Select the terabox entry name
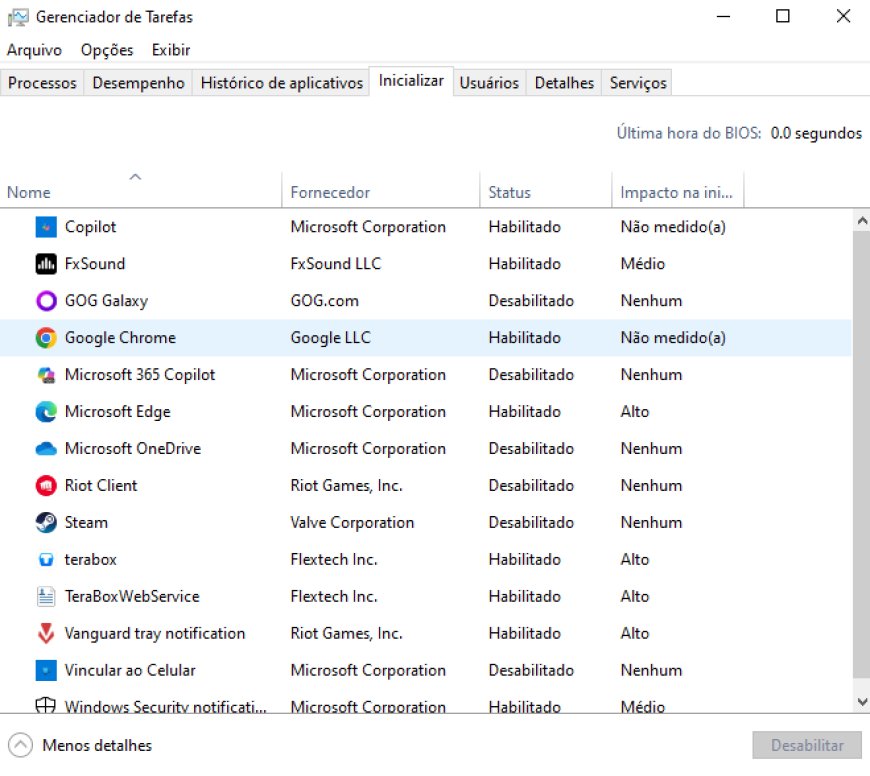870x776 pixels. tap(90, 560)
